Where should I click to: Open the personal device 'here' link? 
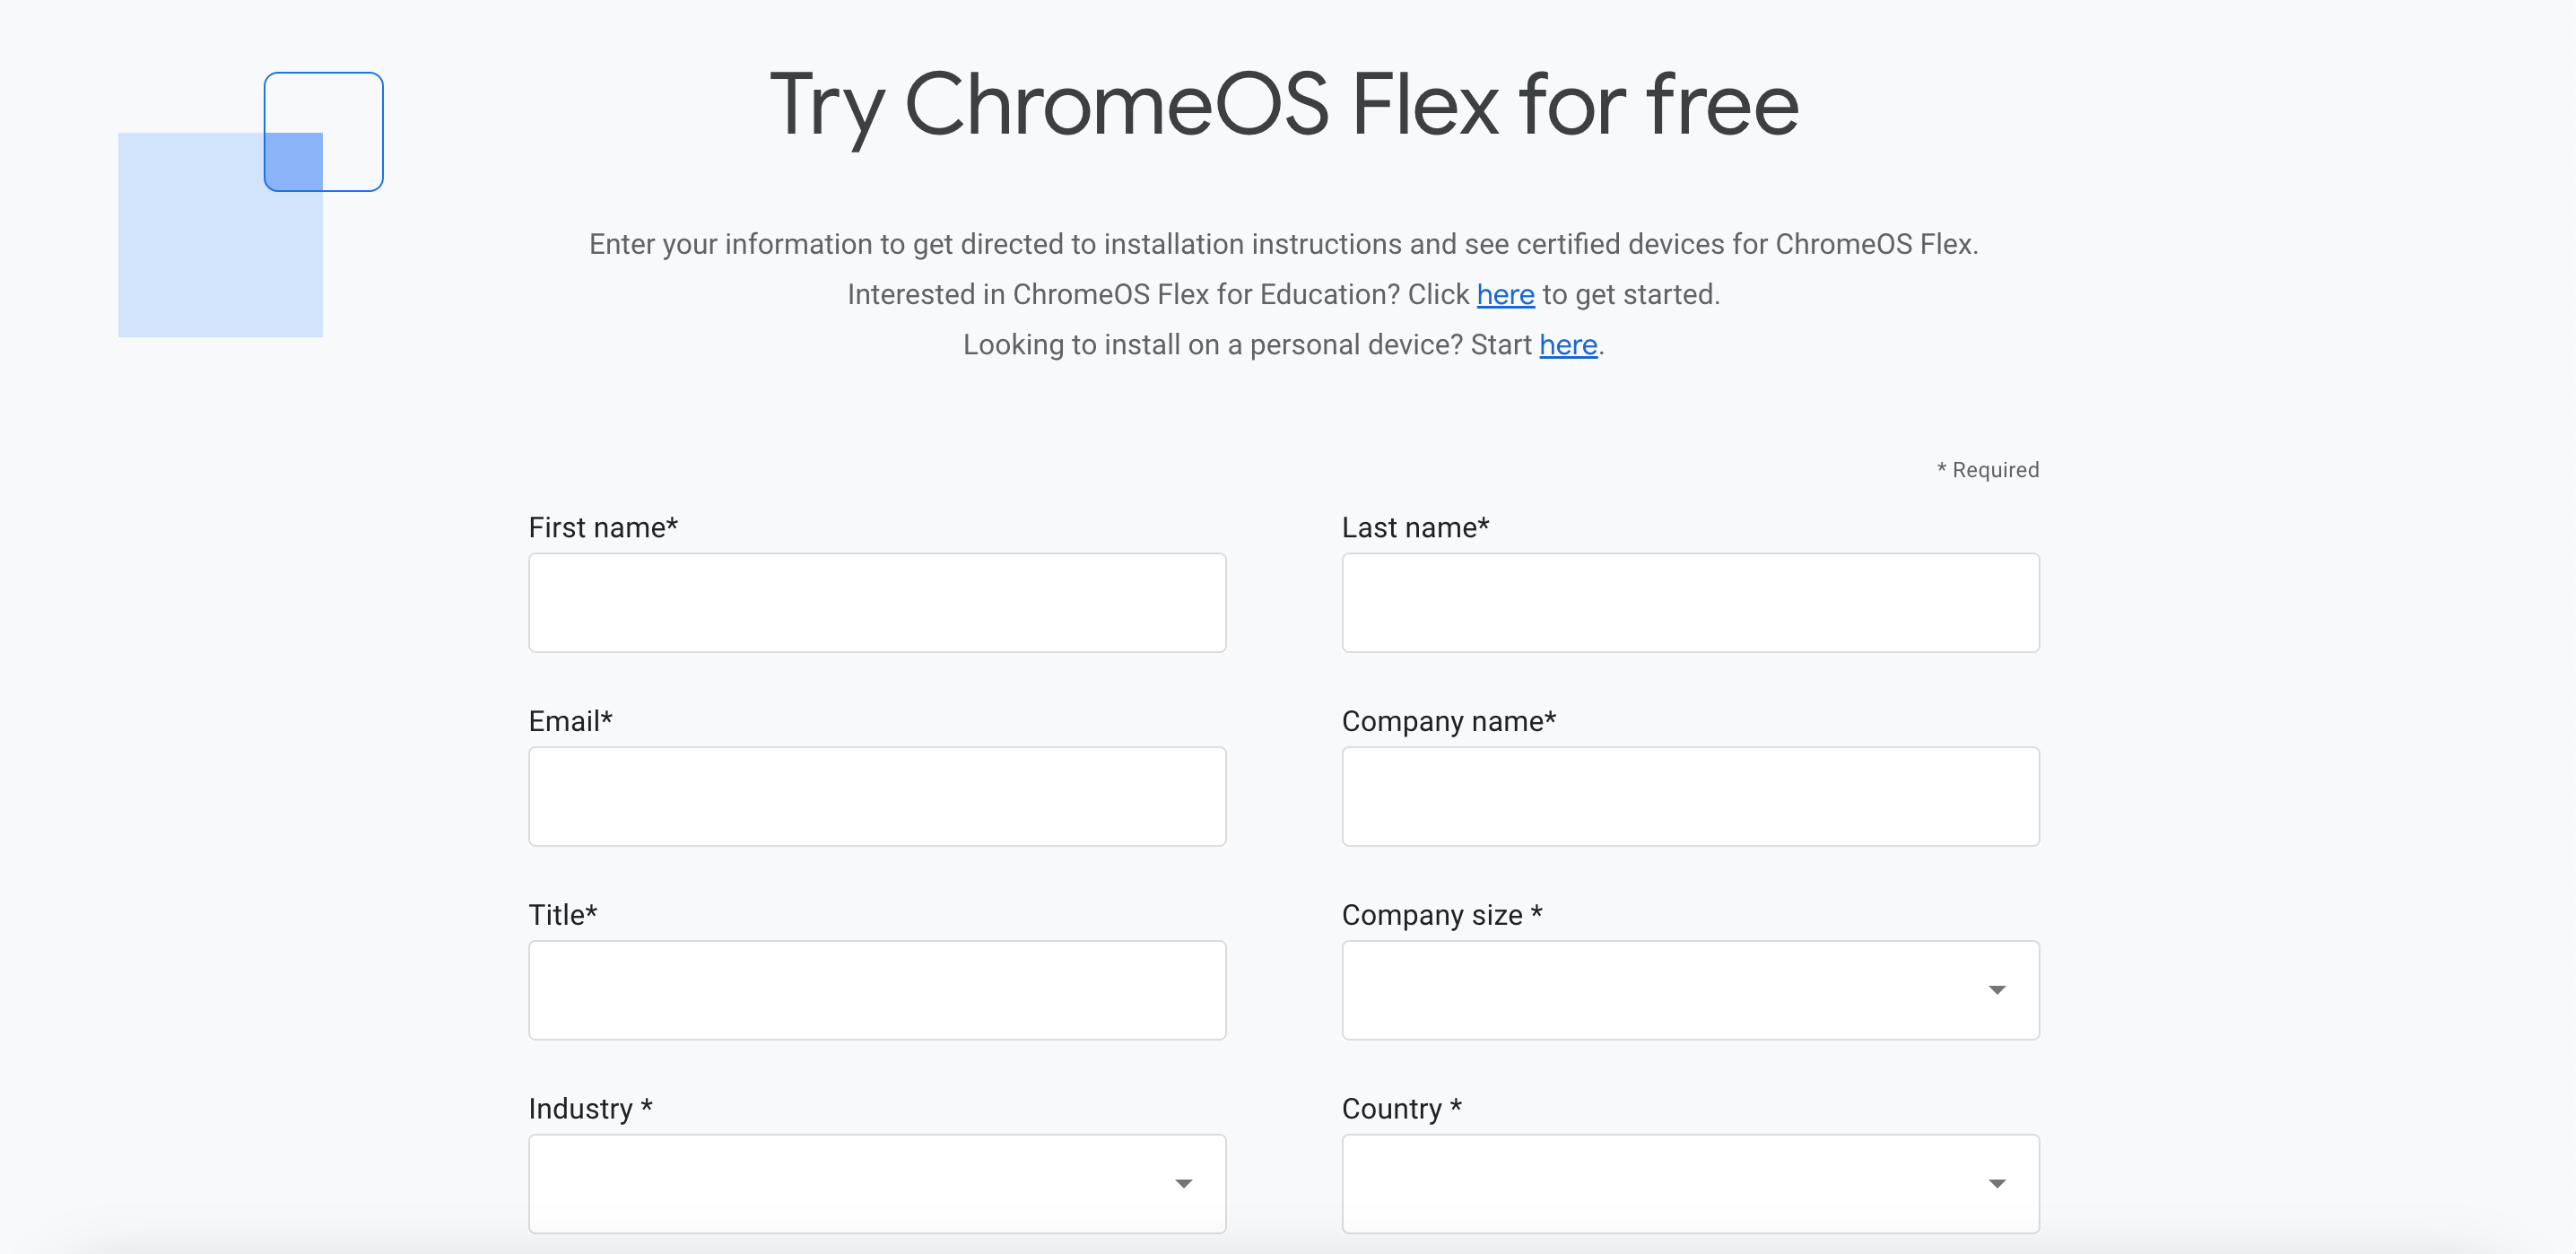pos(1567,345)
